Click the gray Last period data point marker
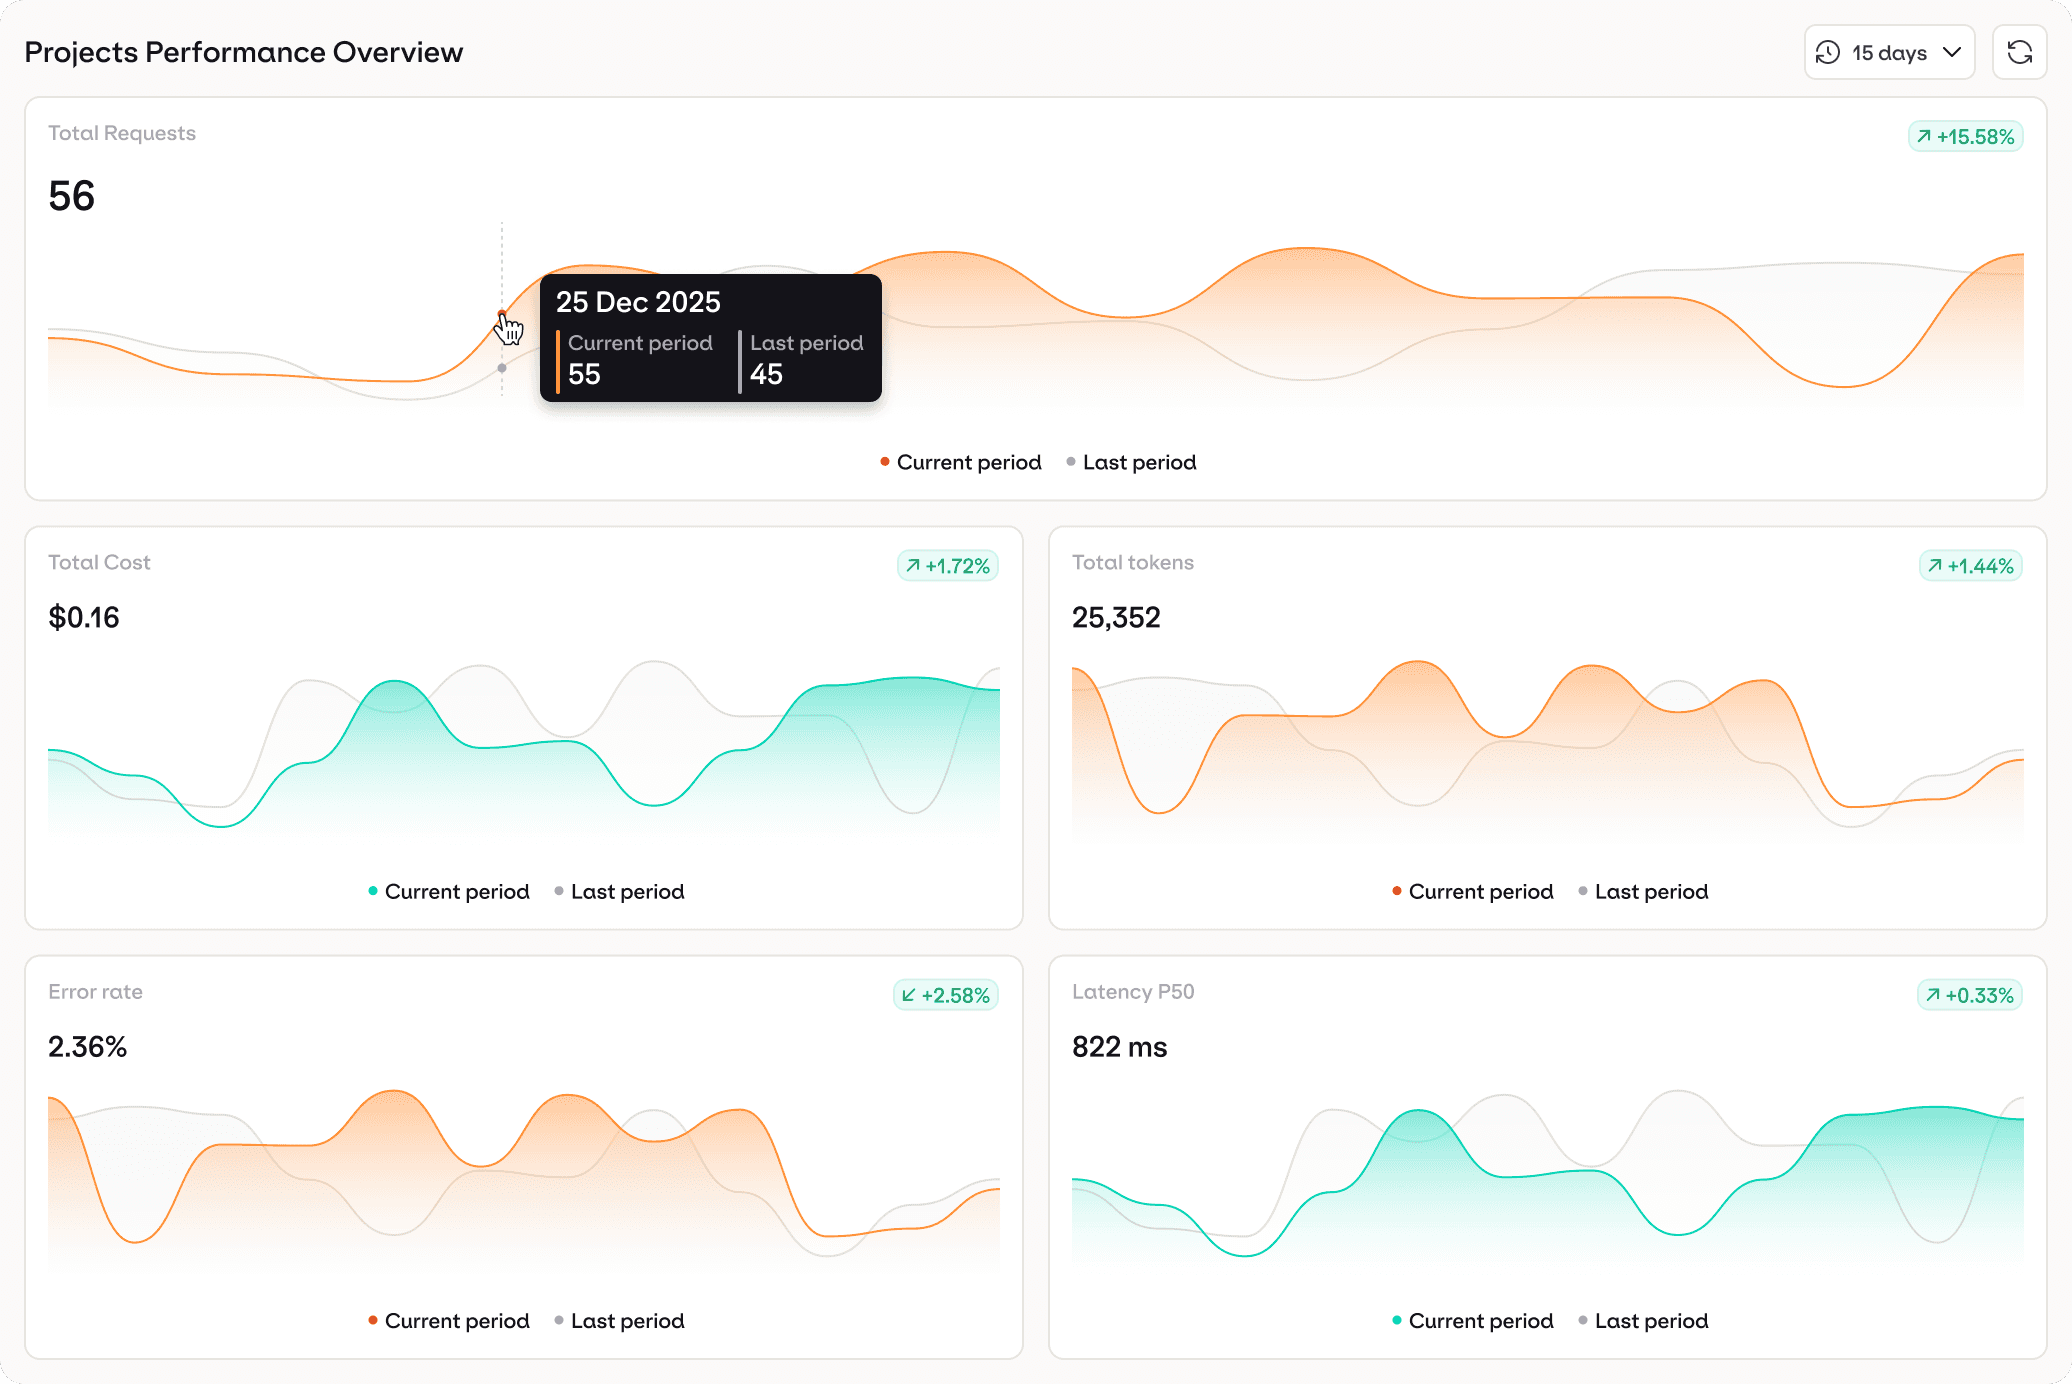 [x=502, y=368]
